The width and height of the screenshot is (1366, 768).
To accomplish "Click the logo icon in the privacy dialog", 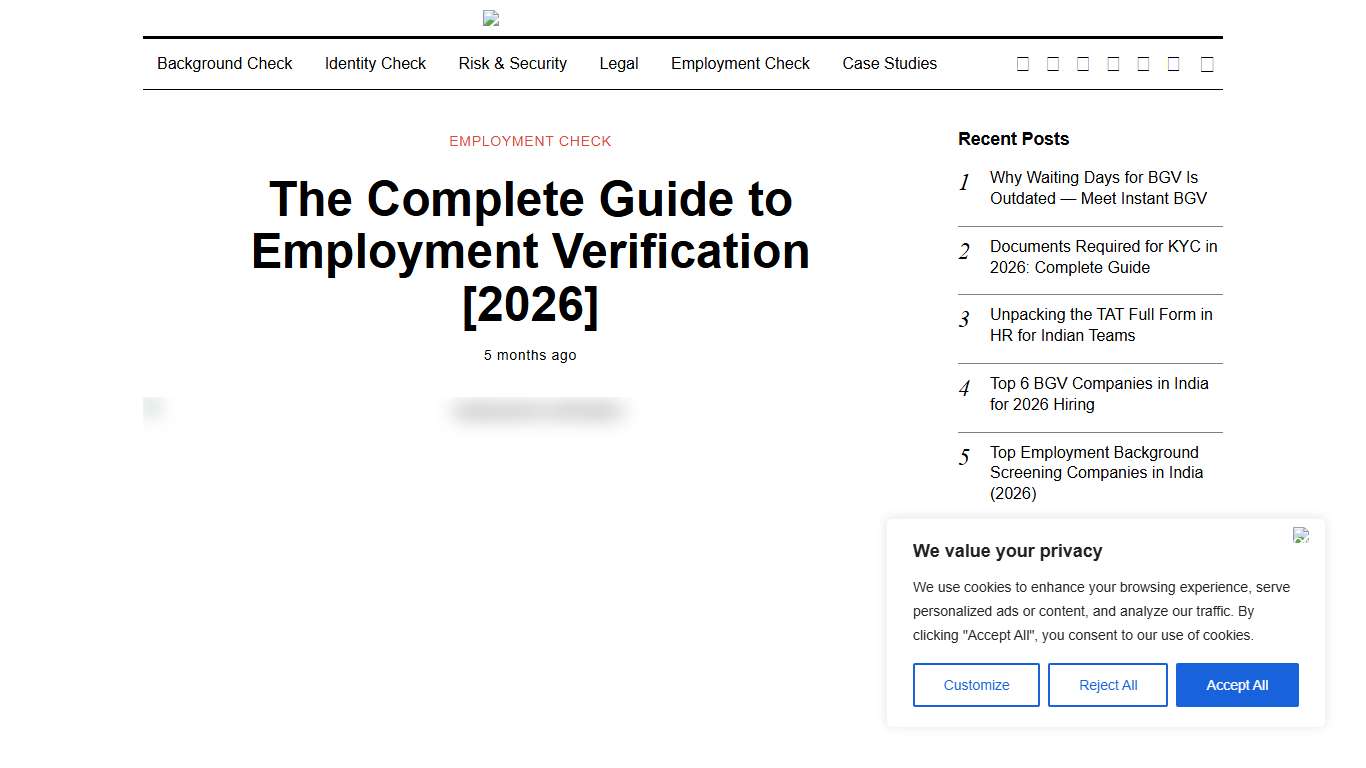I will click(x=1300, y=536).
